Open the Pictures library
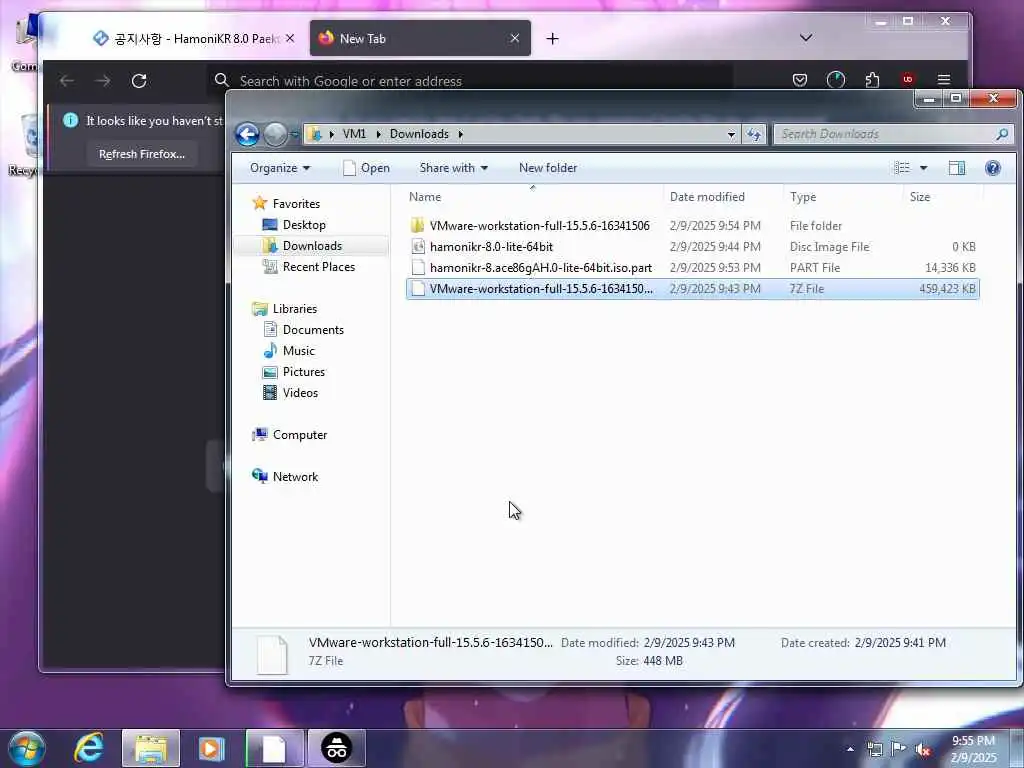The width and height of the screenshot is (1024, 768). (x=304, y=372)
